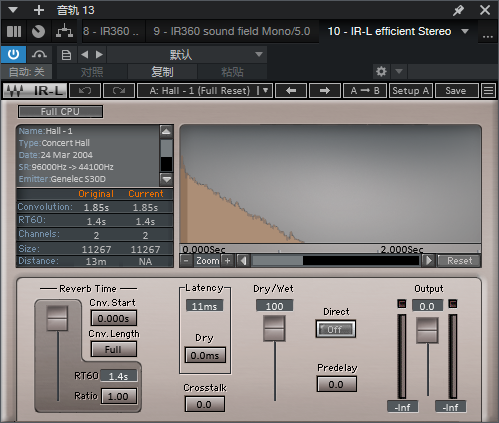This screenshot has height=423, width=499.
Task: Click the IR info scrollbar thumb
Action: pos(166,148)
